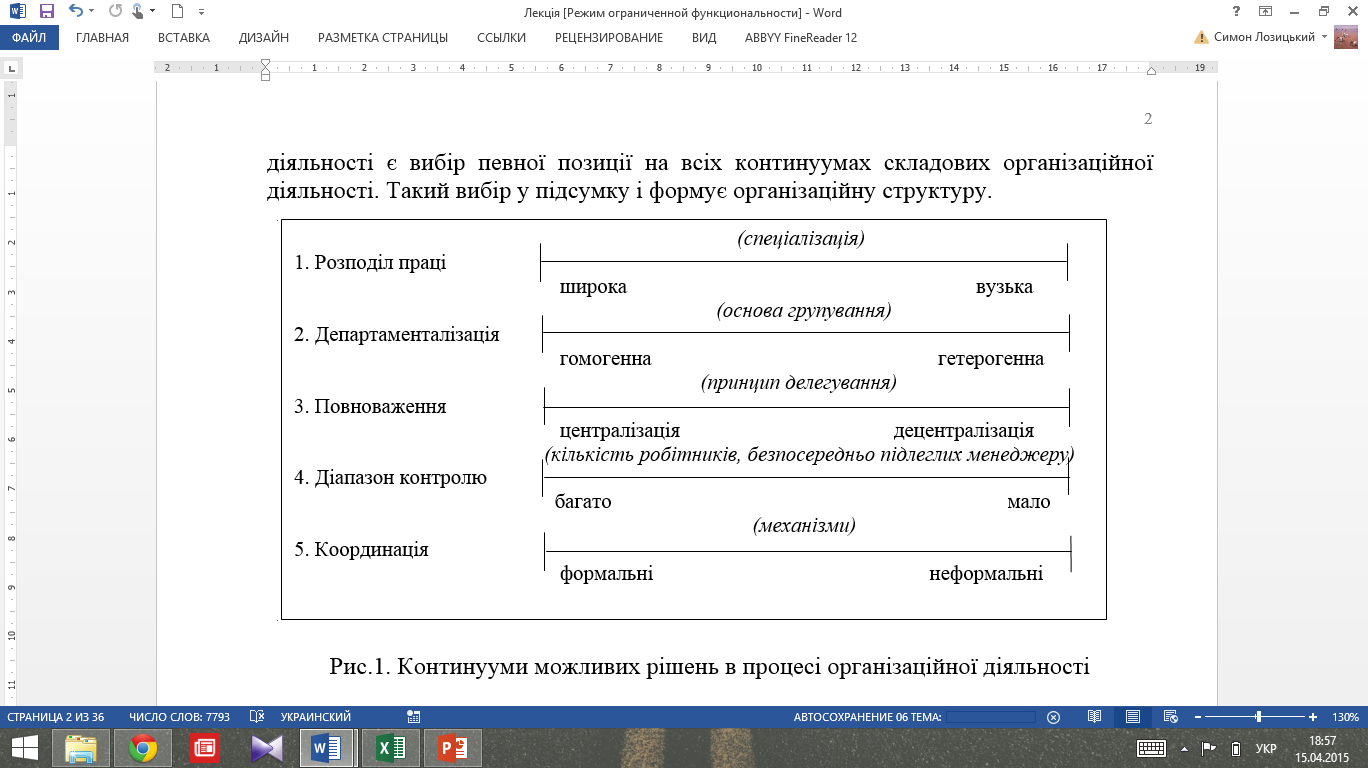Click the Action Center flag icon
This screenshot has width=1368, height=768.
click(x=1208, y=748)
